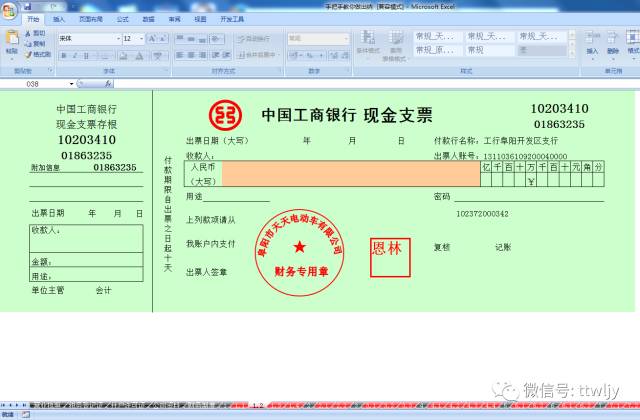Toggle Merge and Center
This screenshot has width=640, height=420.
(x=258, y=55)
